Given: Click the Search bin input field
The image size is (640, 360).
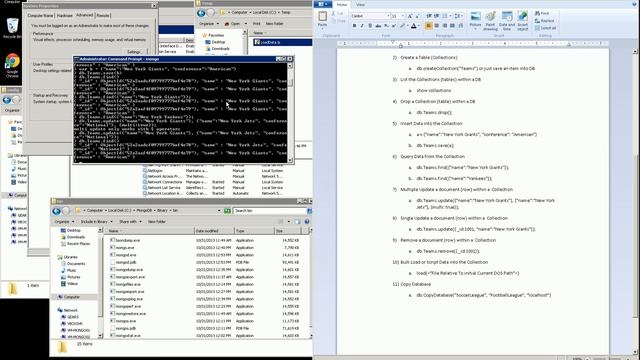Looking at the screenshot, I should tap(269, 211).
